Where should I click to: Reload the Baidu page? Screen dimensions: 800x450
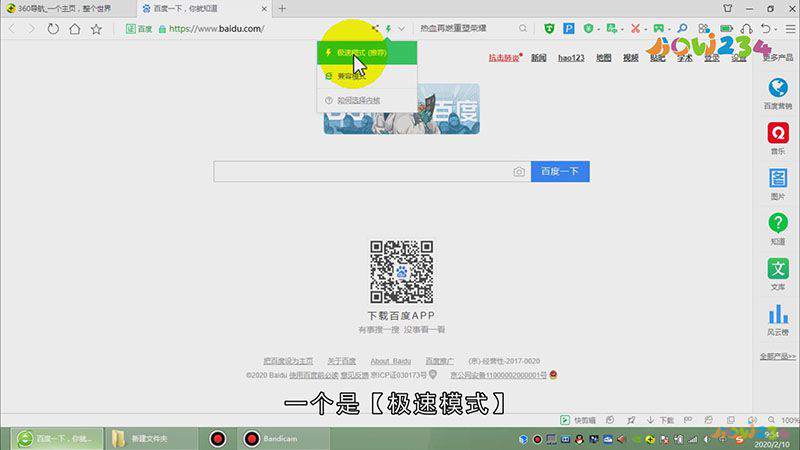tap(53, 29)
